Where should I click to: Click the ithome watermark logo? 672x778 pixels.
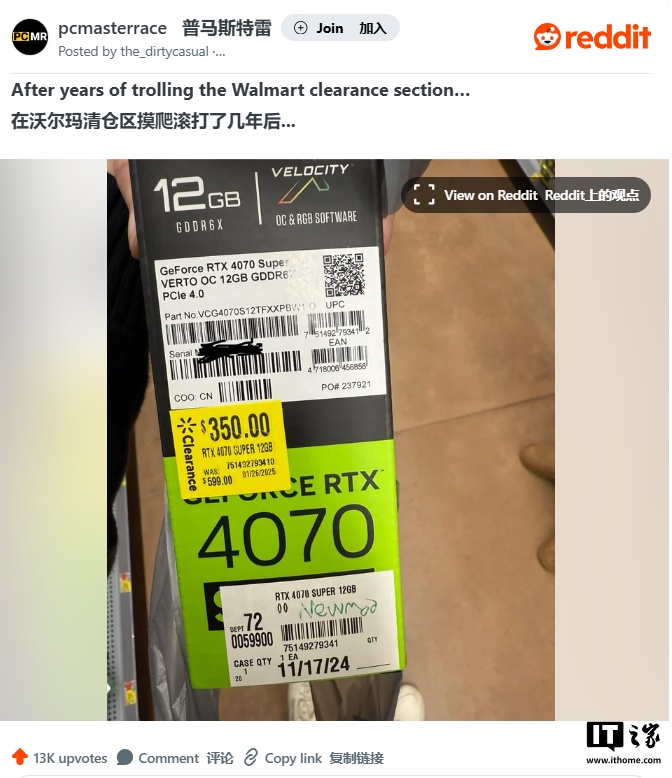pos(623,743)
